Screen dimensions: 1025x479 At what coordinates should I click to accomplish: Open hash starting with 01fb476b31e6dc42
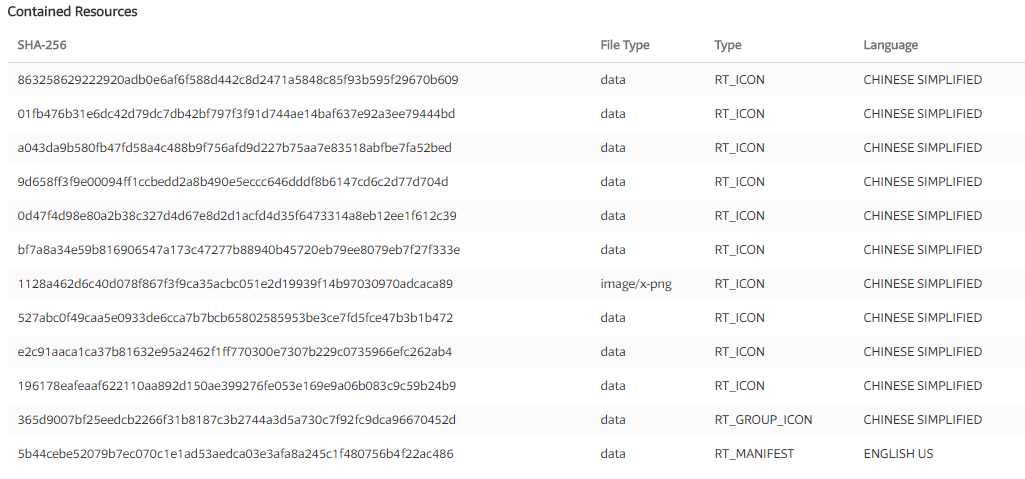pos(236,114)
